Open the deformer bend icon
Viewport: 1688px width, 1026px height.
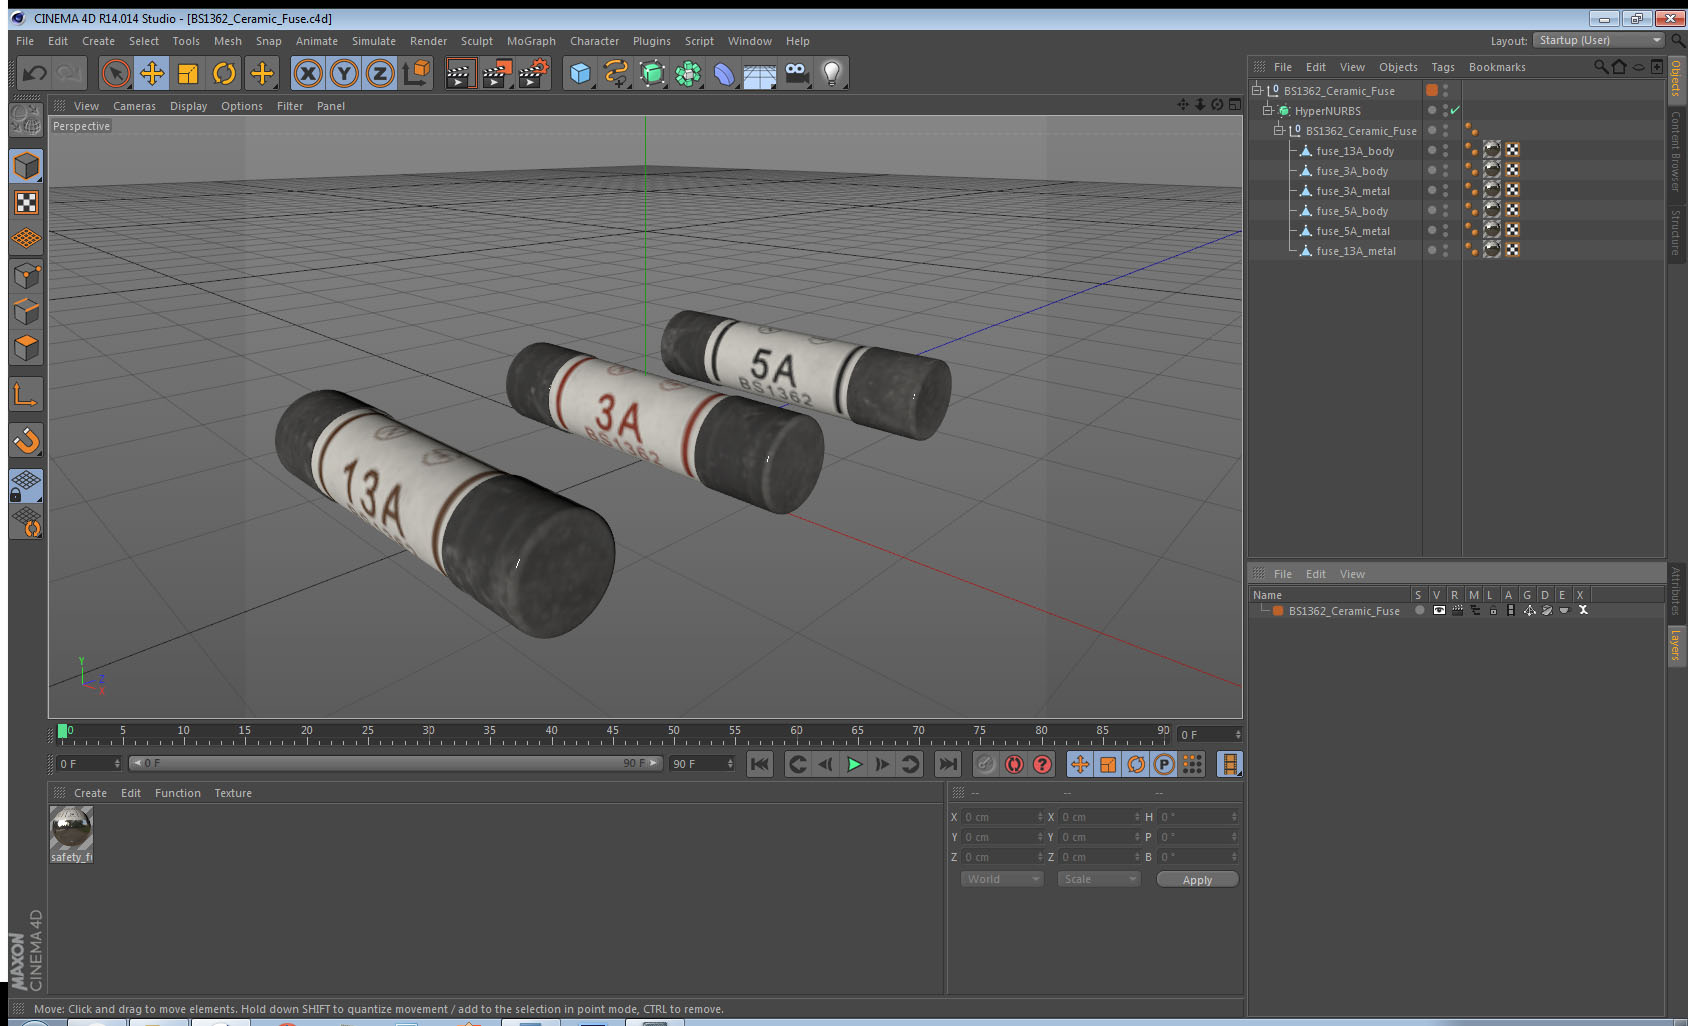(x=724, y=73)
